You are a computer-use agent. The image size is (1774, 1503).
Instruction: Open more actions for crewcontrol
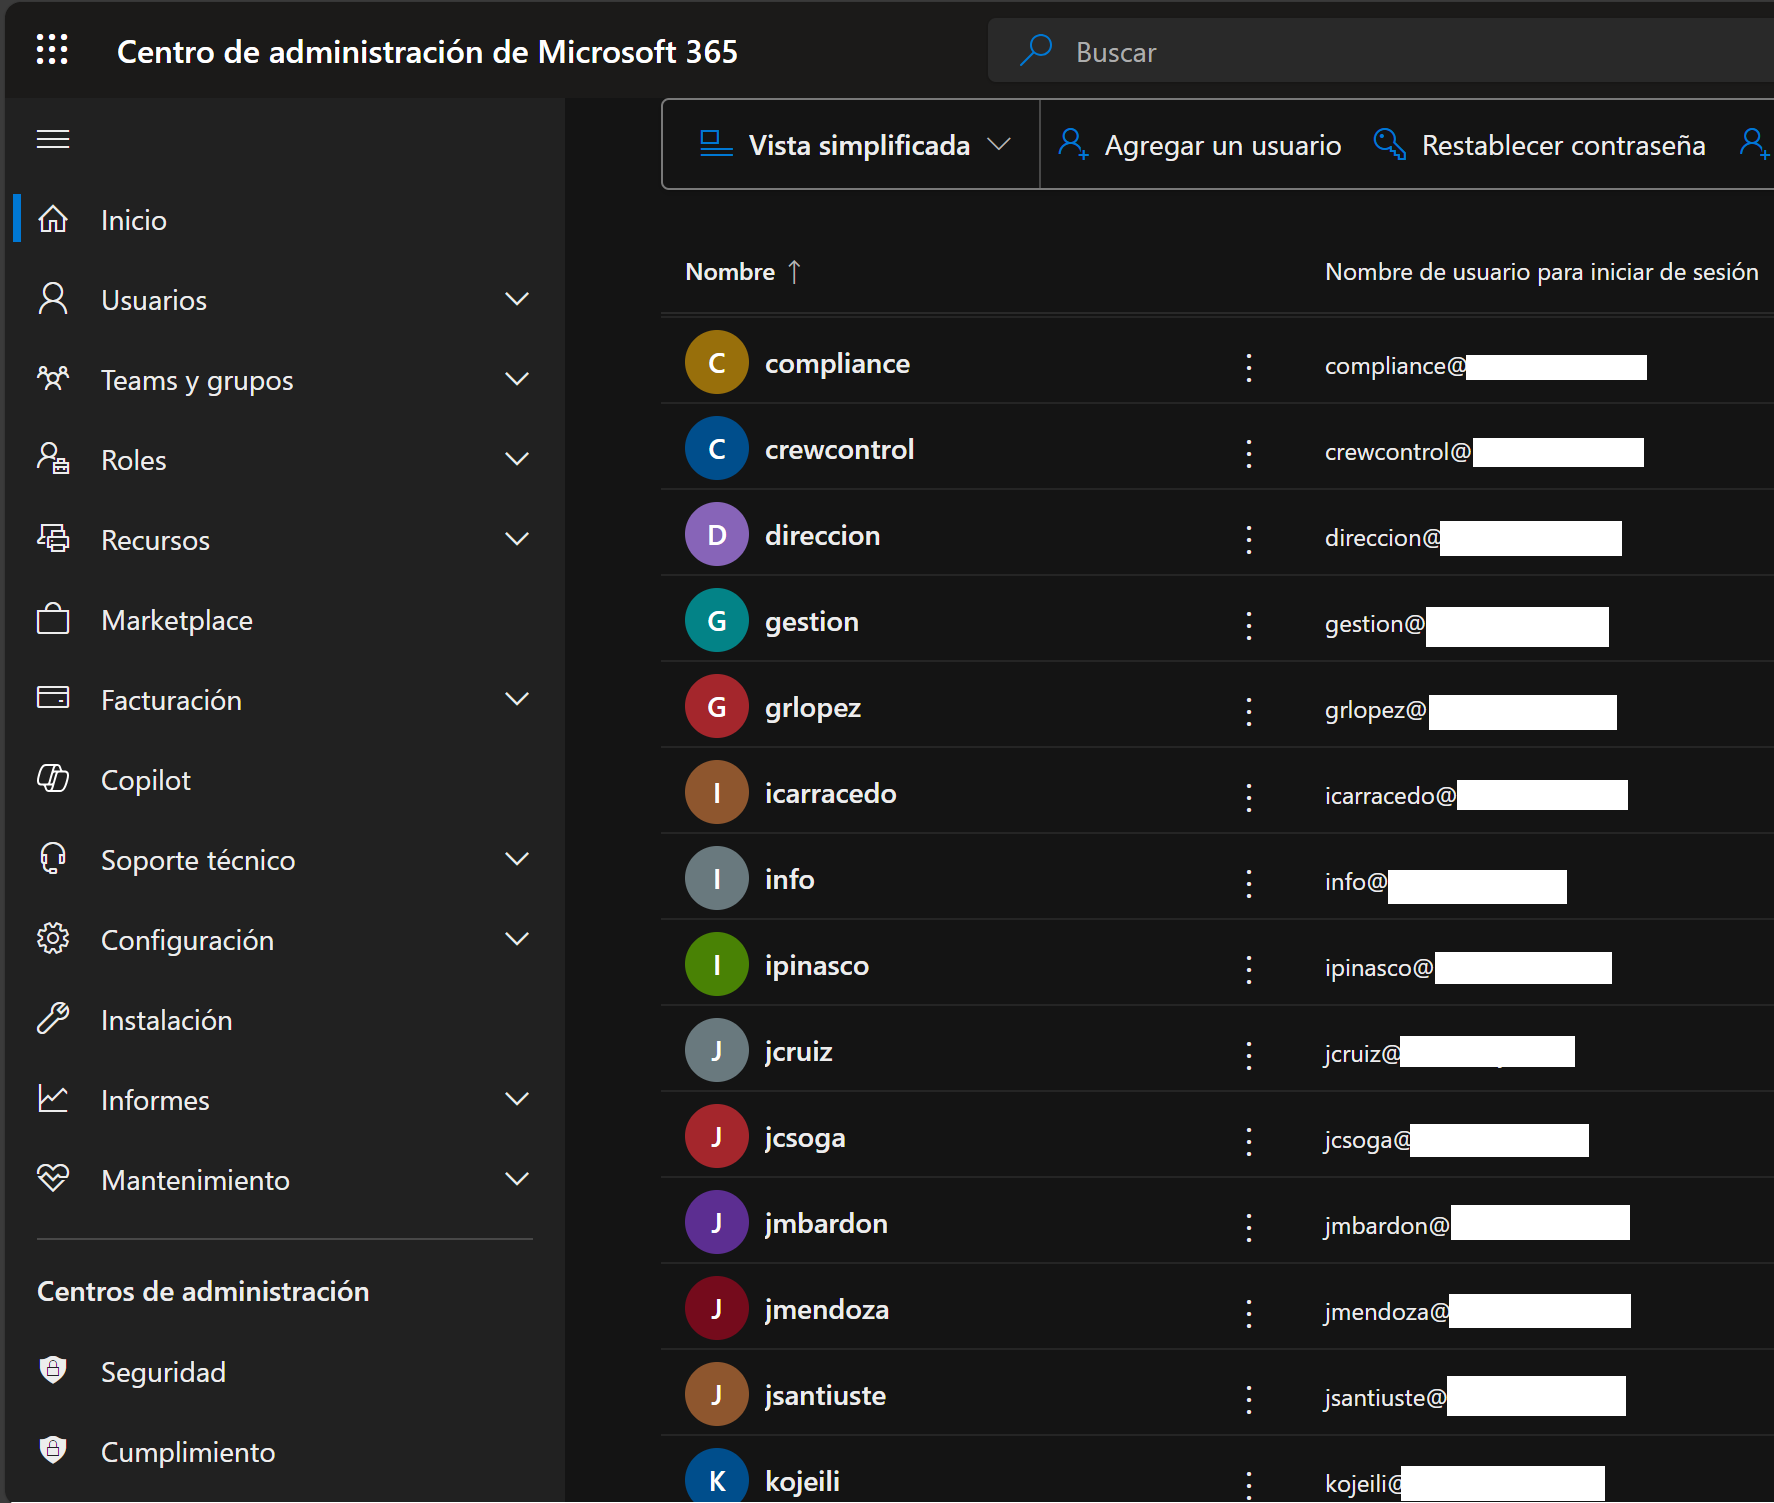1248,453
